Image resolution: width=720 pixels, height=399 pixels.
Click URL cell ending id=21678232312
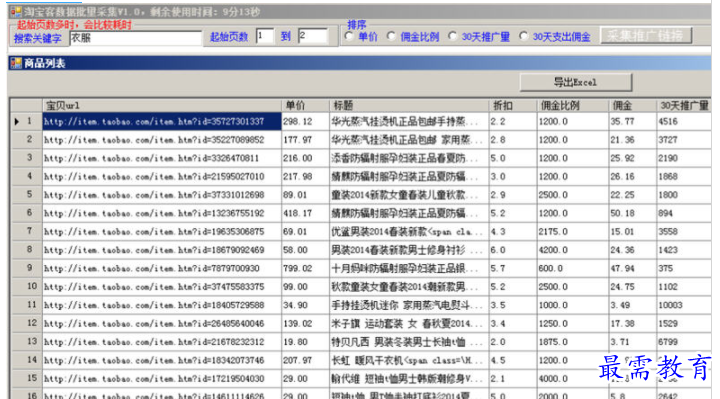162,342
